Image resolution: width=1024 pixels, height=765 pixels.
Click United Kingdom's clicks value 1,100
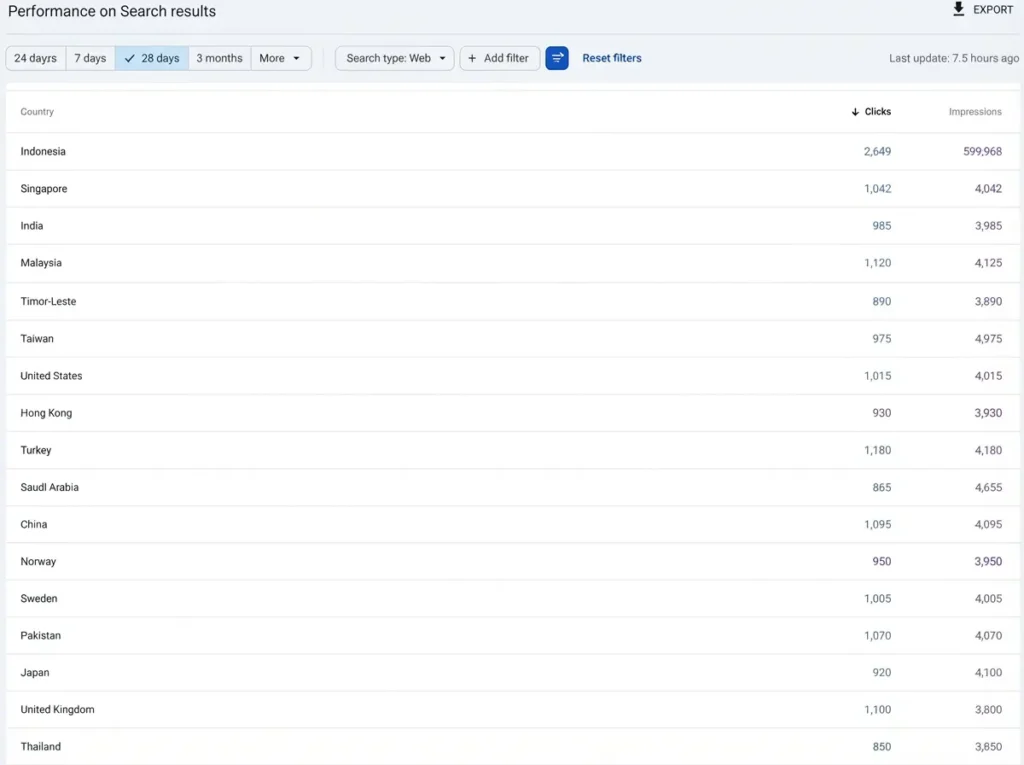pyautogui.click(x=877, y=709)
